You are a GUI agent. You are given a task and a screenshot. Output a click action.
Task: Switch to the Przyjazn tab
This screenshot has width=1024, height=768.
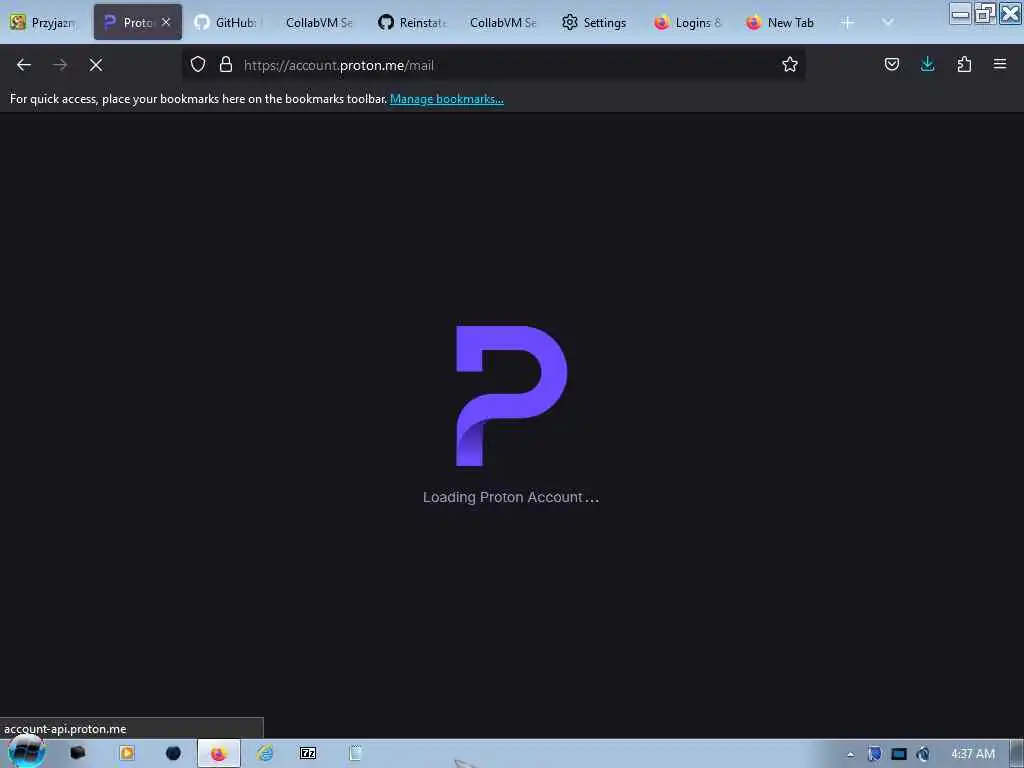(x=43, y=22)
